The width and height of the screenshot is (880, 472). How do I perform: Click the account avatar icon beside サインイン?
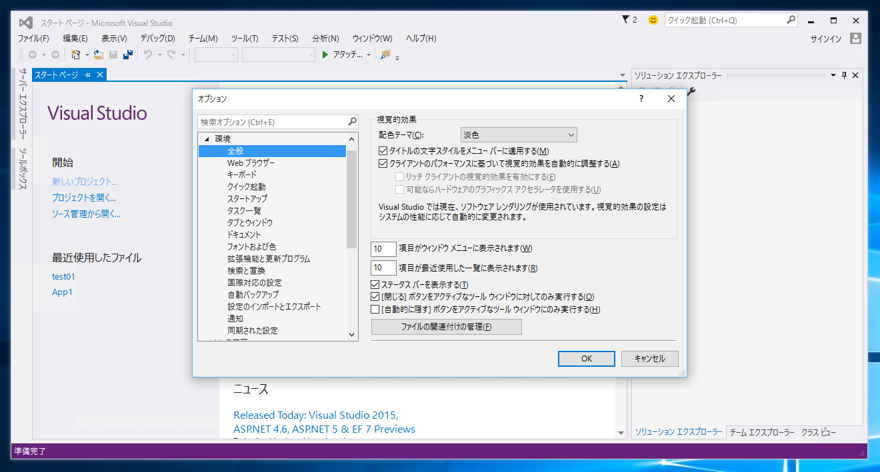(x=855, y=38)
